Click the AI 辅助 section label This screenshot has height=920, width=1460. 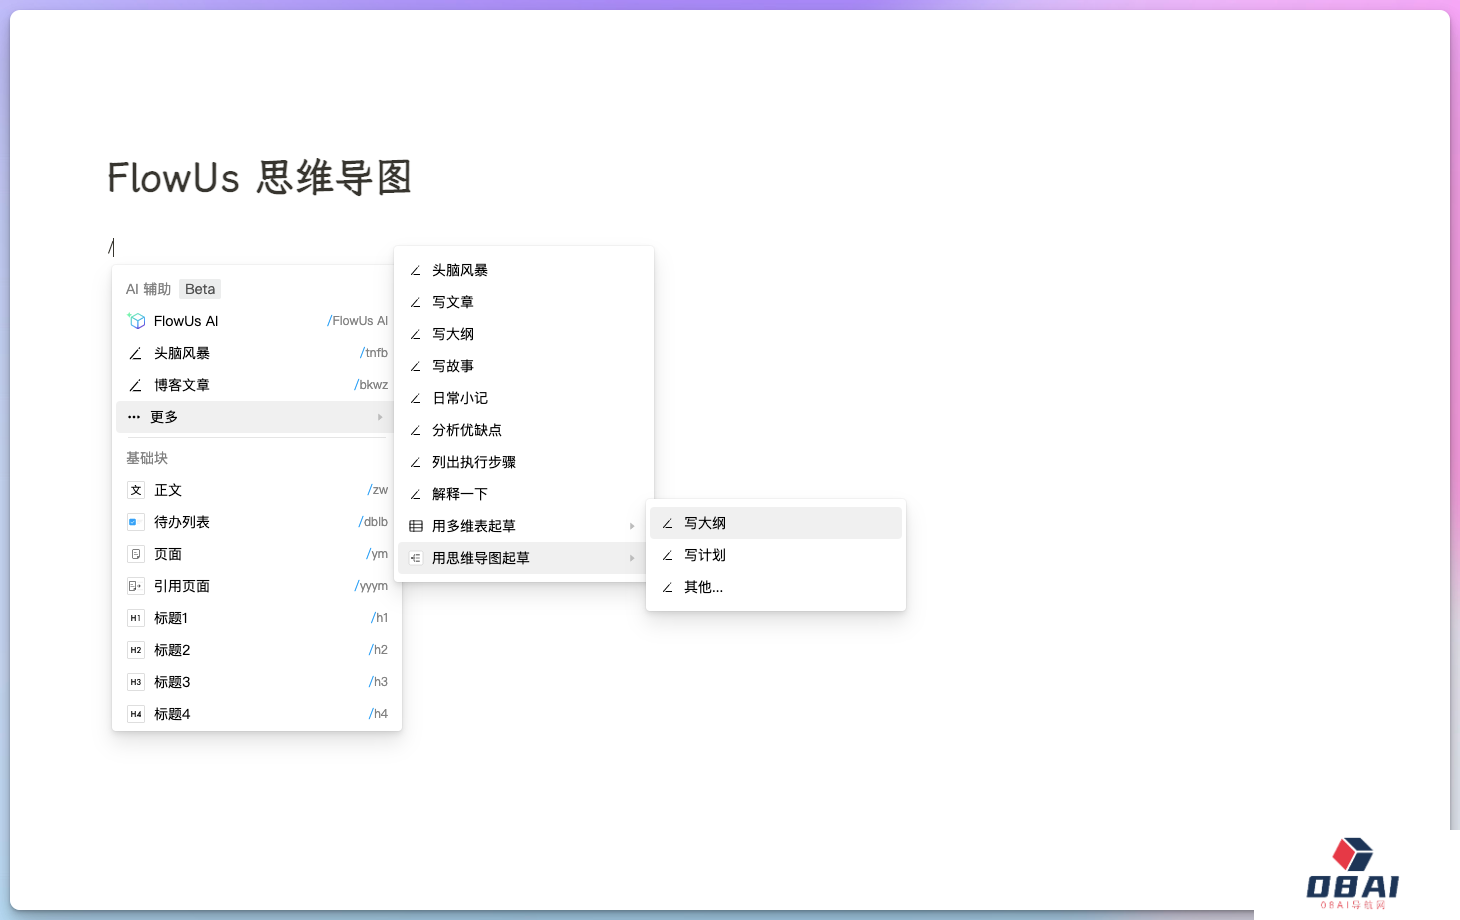[148, 289]
